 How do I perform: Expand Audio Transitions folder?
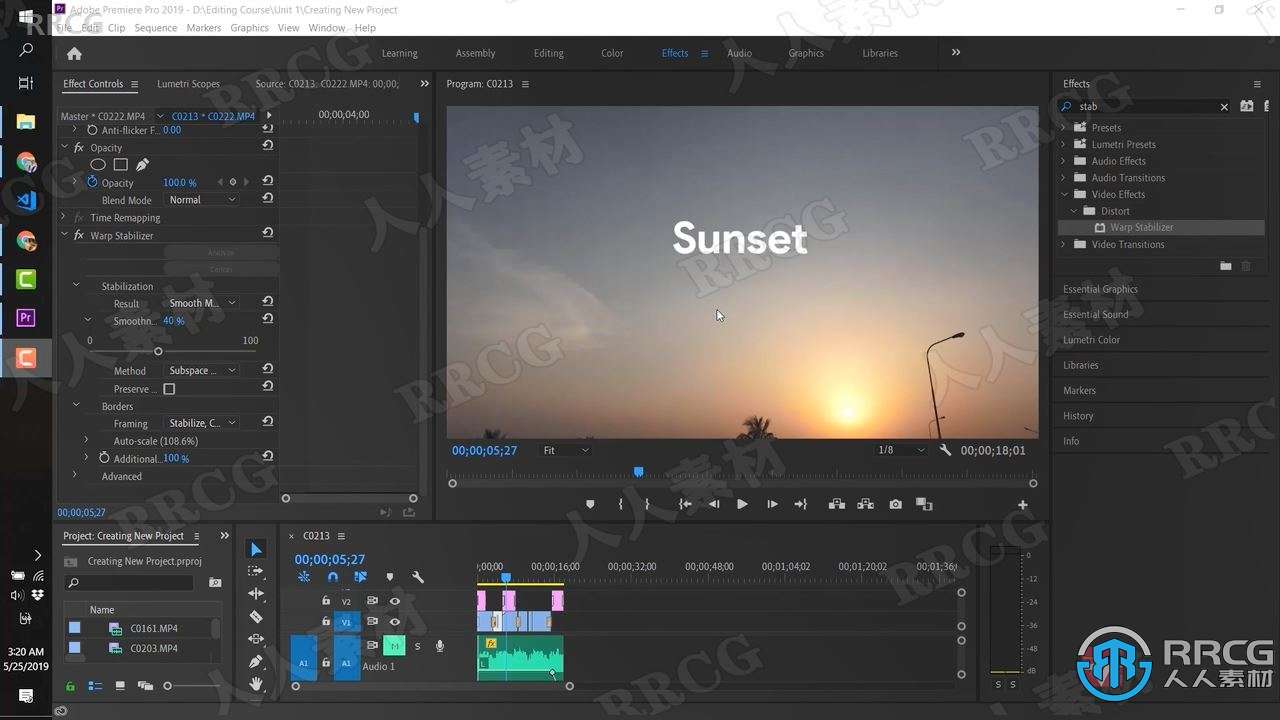tap(1064, 177)
